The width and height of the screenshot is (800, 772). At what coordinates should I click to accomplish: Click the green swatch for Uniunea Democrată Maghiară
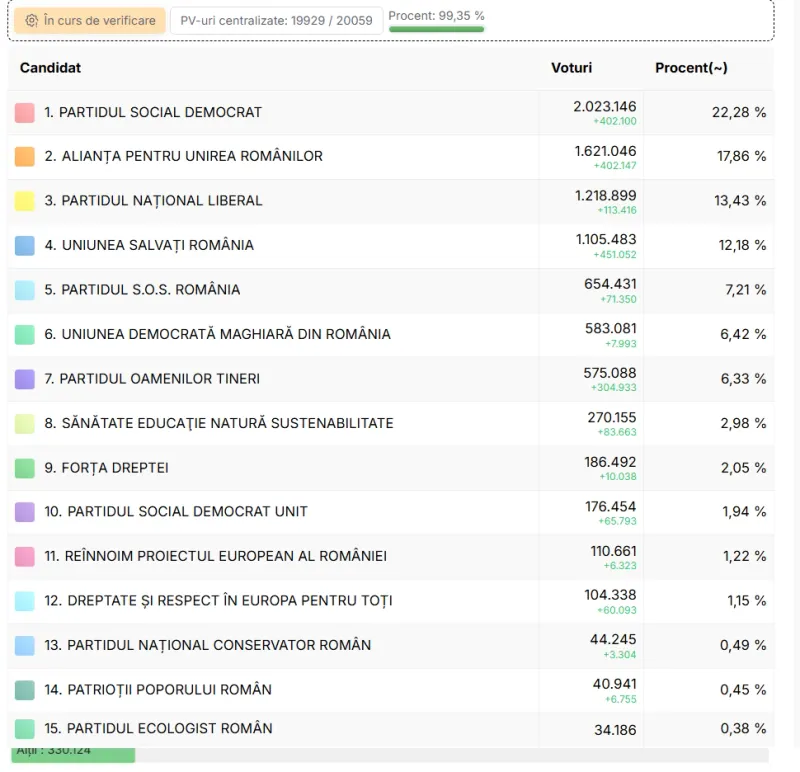pyautogui.click(x=24, y=335)
